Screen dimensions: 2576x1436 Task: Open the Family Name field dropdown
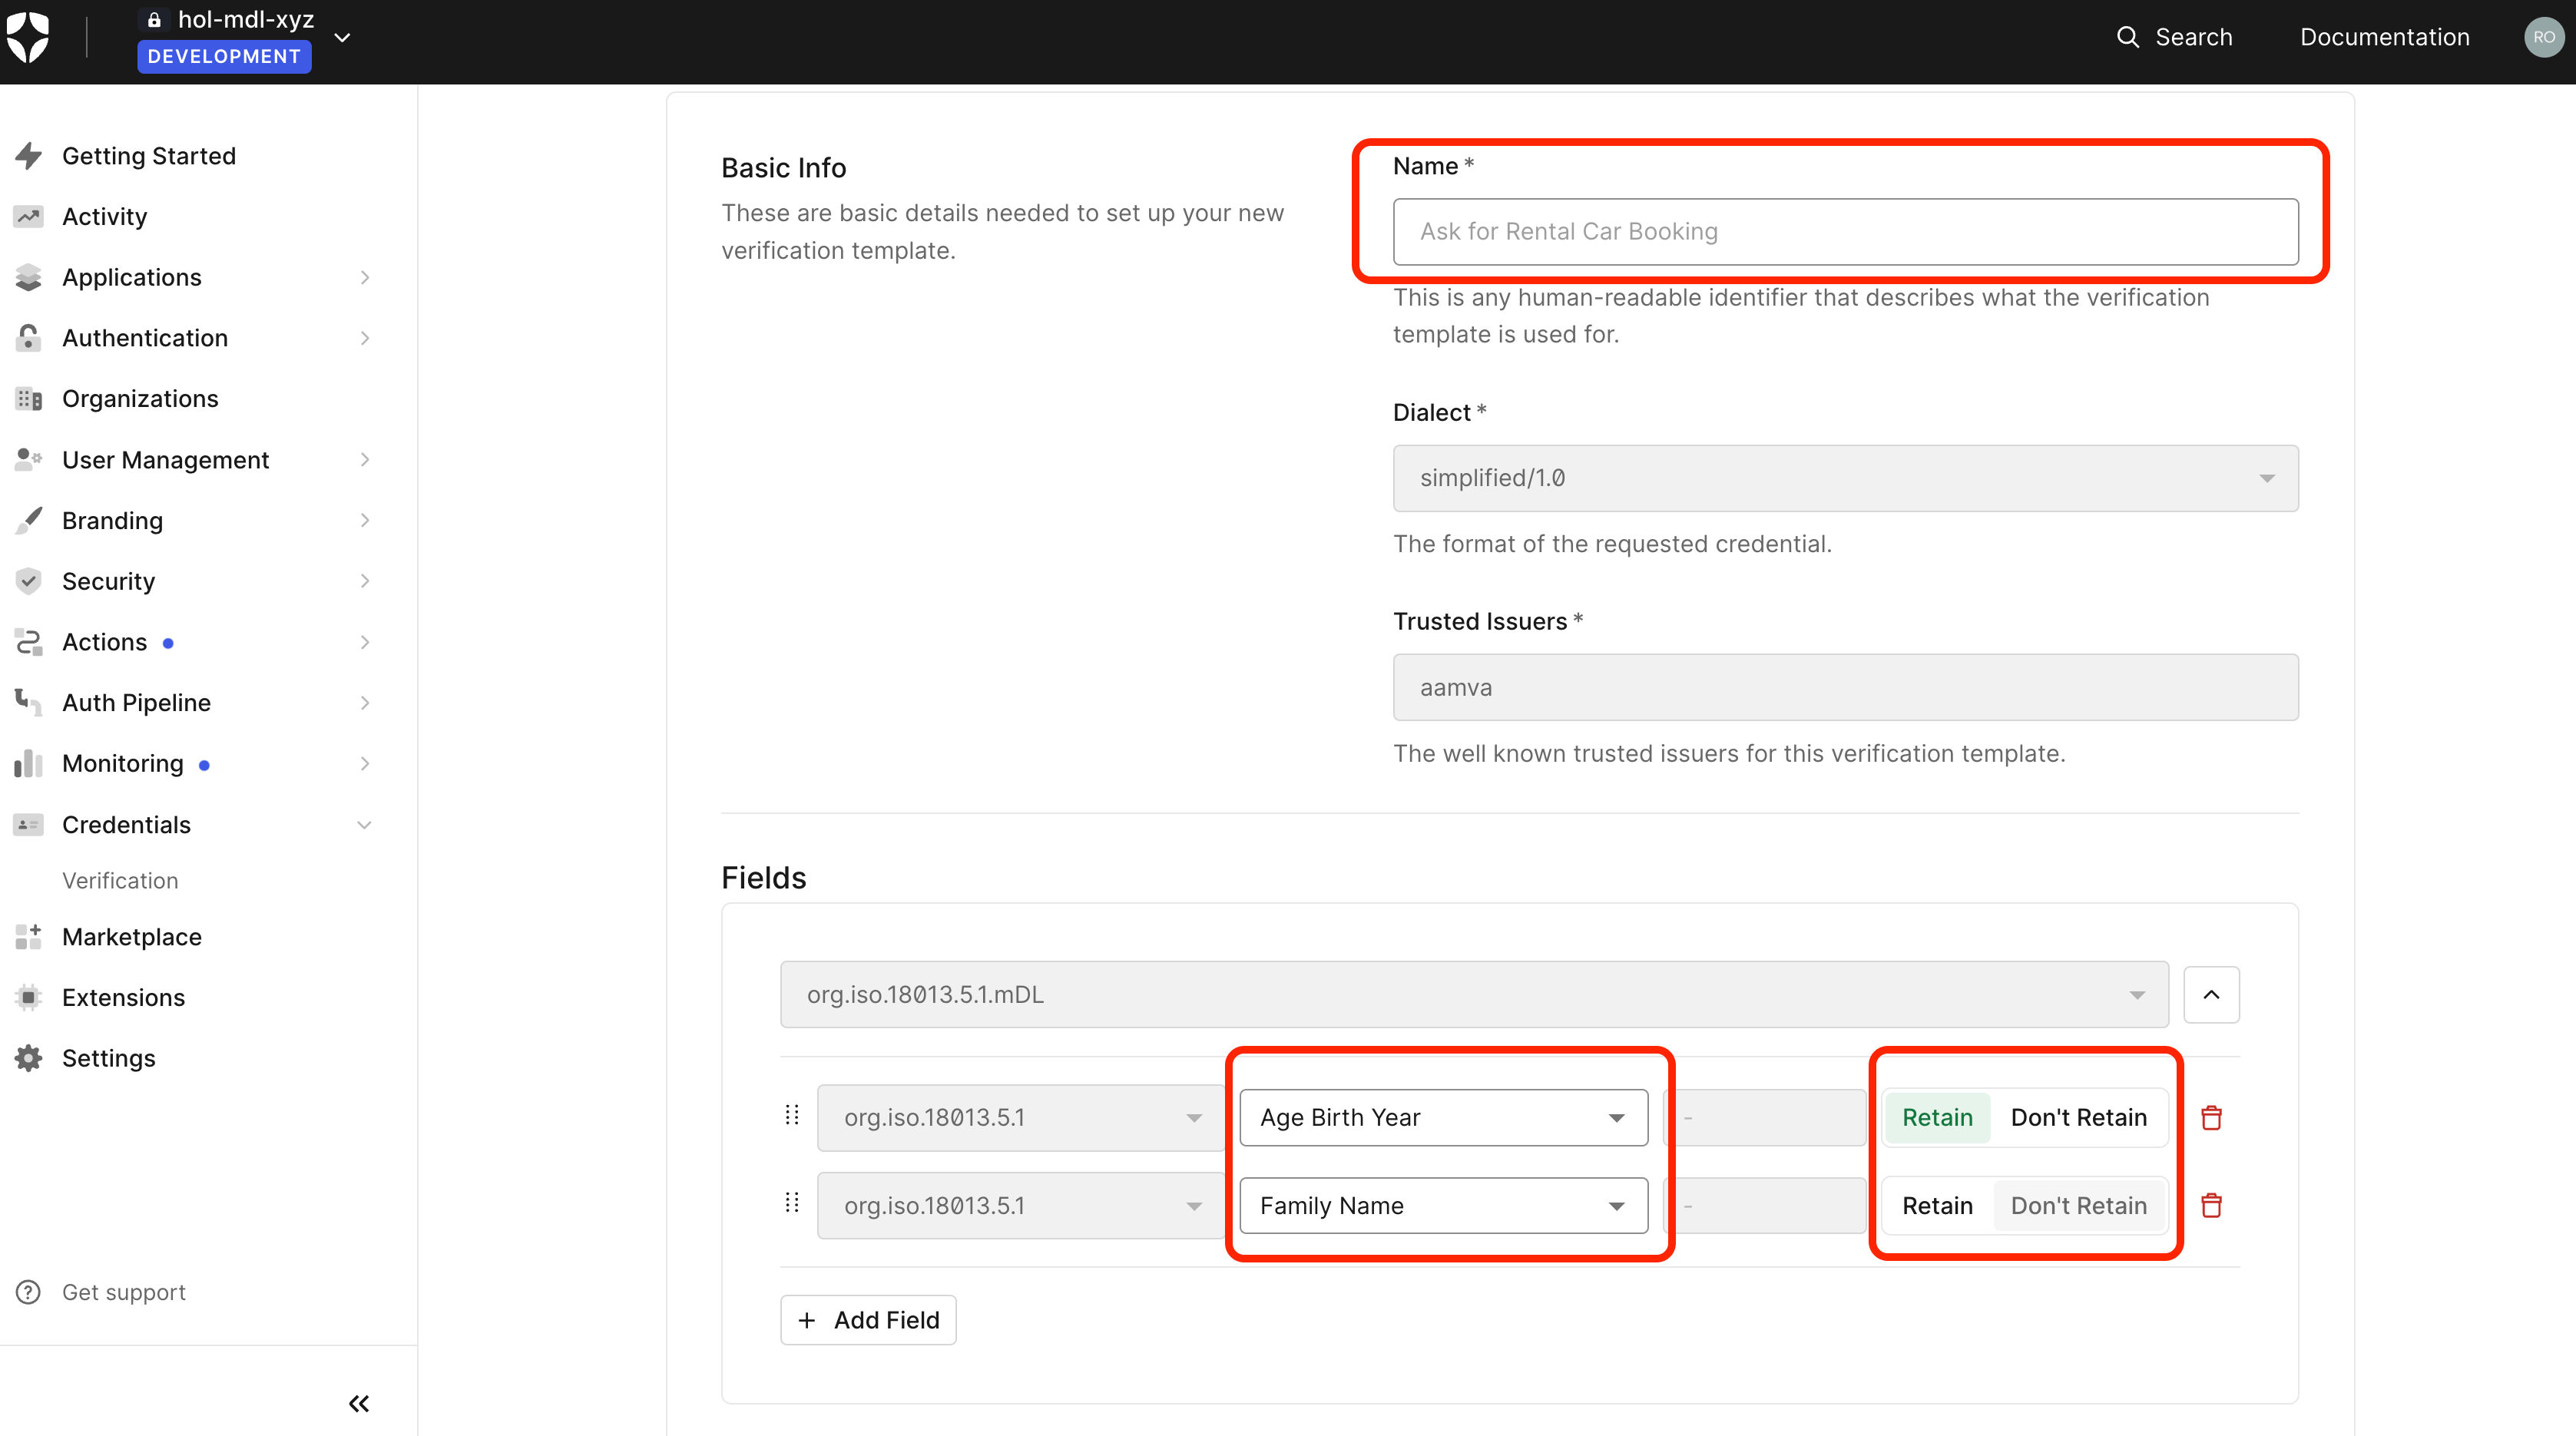(1443, 1205)
